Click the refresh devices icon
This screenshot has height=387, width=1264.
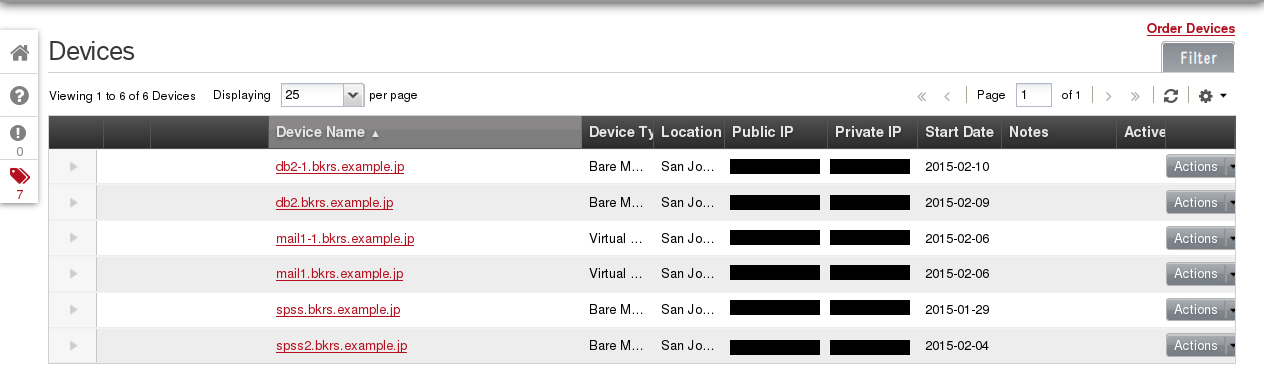coord(1171,95)
